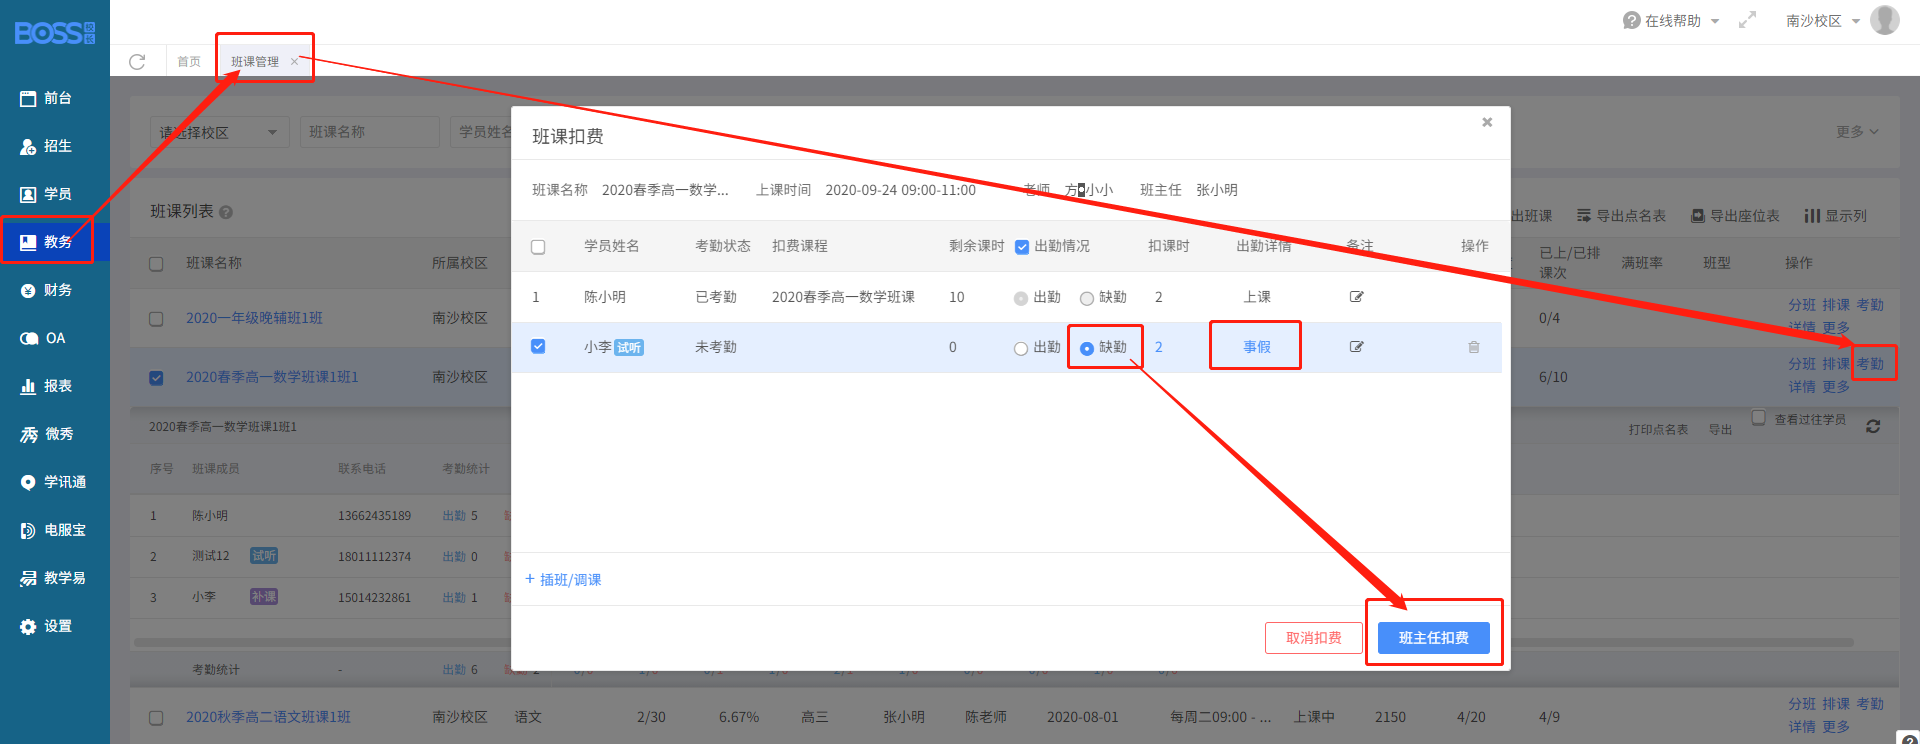
Task: Toggle fullscreen mode icon
Action: tap(1747, 20)
